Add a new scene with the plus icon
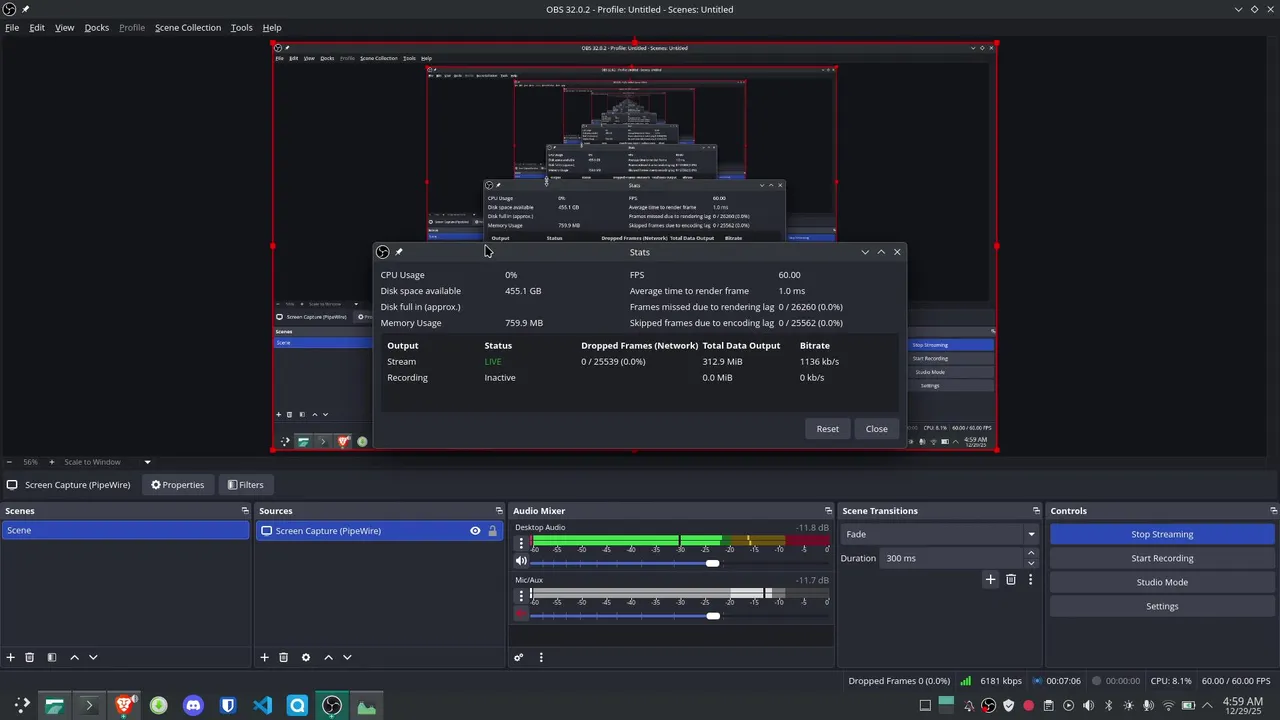1280x720 pixels. coord(11,657)
